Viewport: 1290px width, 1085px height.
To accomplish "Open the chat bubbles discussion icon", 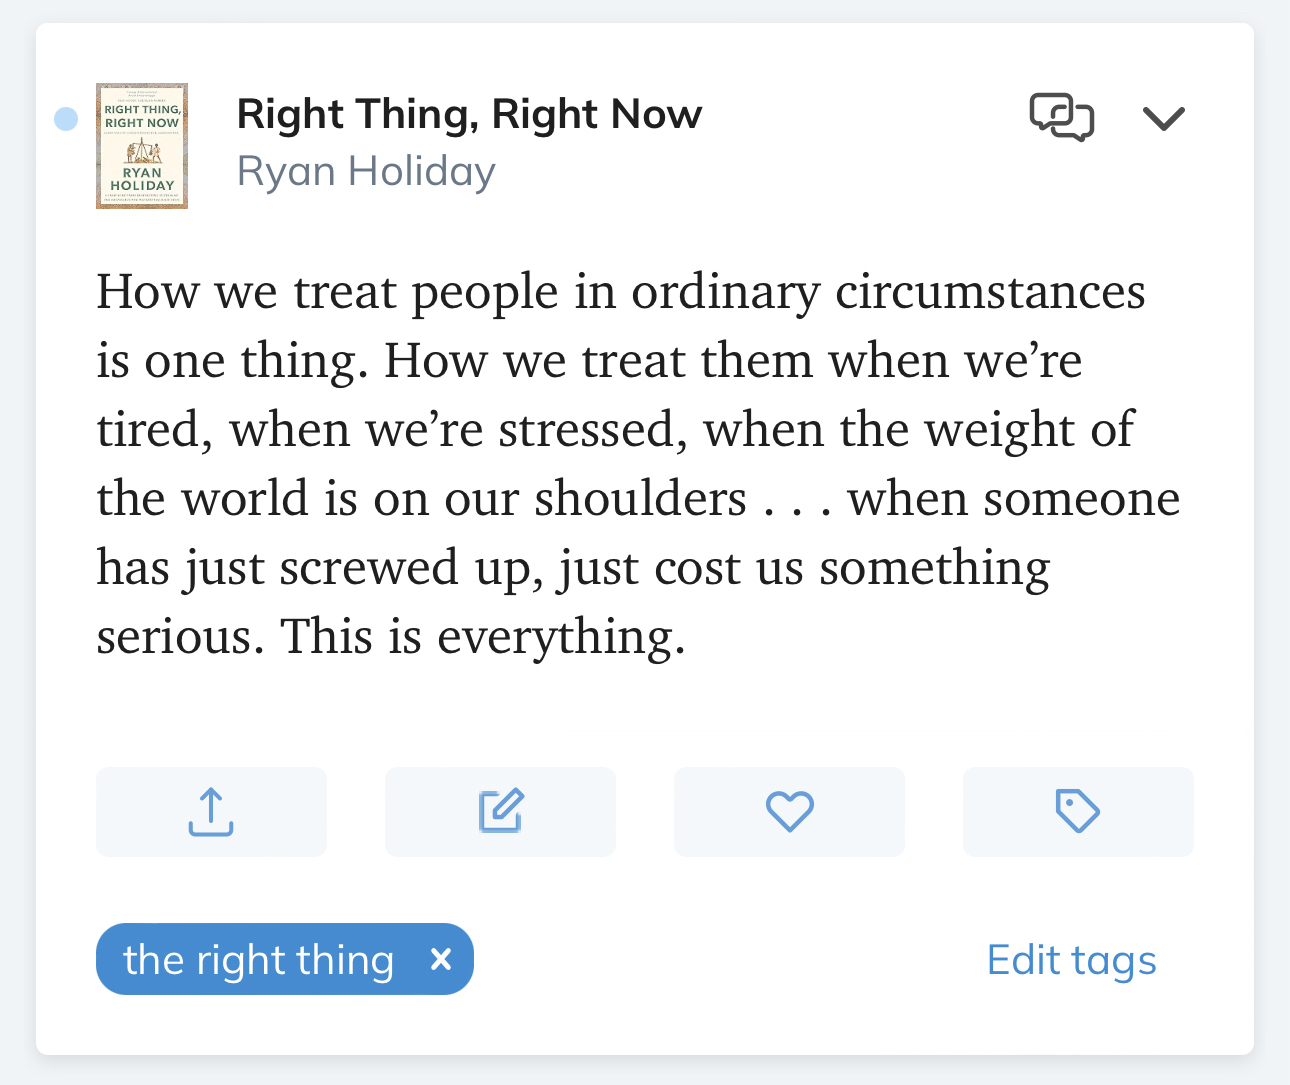I will coord(1061,118).
